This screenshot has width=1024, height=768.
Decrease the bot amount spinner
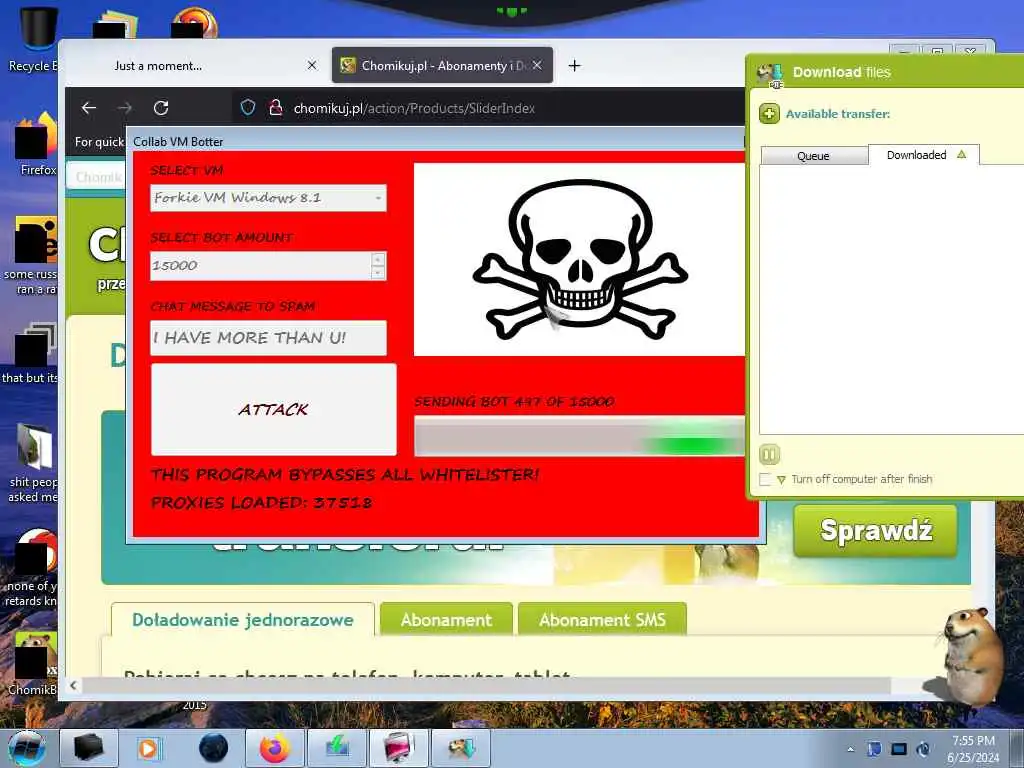pyautogui.click(x=378, y=273)
